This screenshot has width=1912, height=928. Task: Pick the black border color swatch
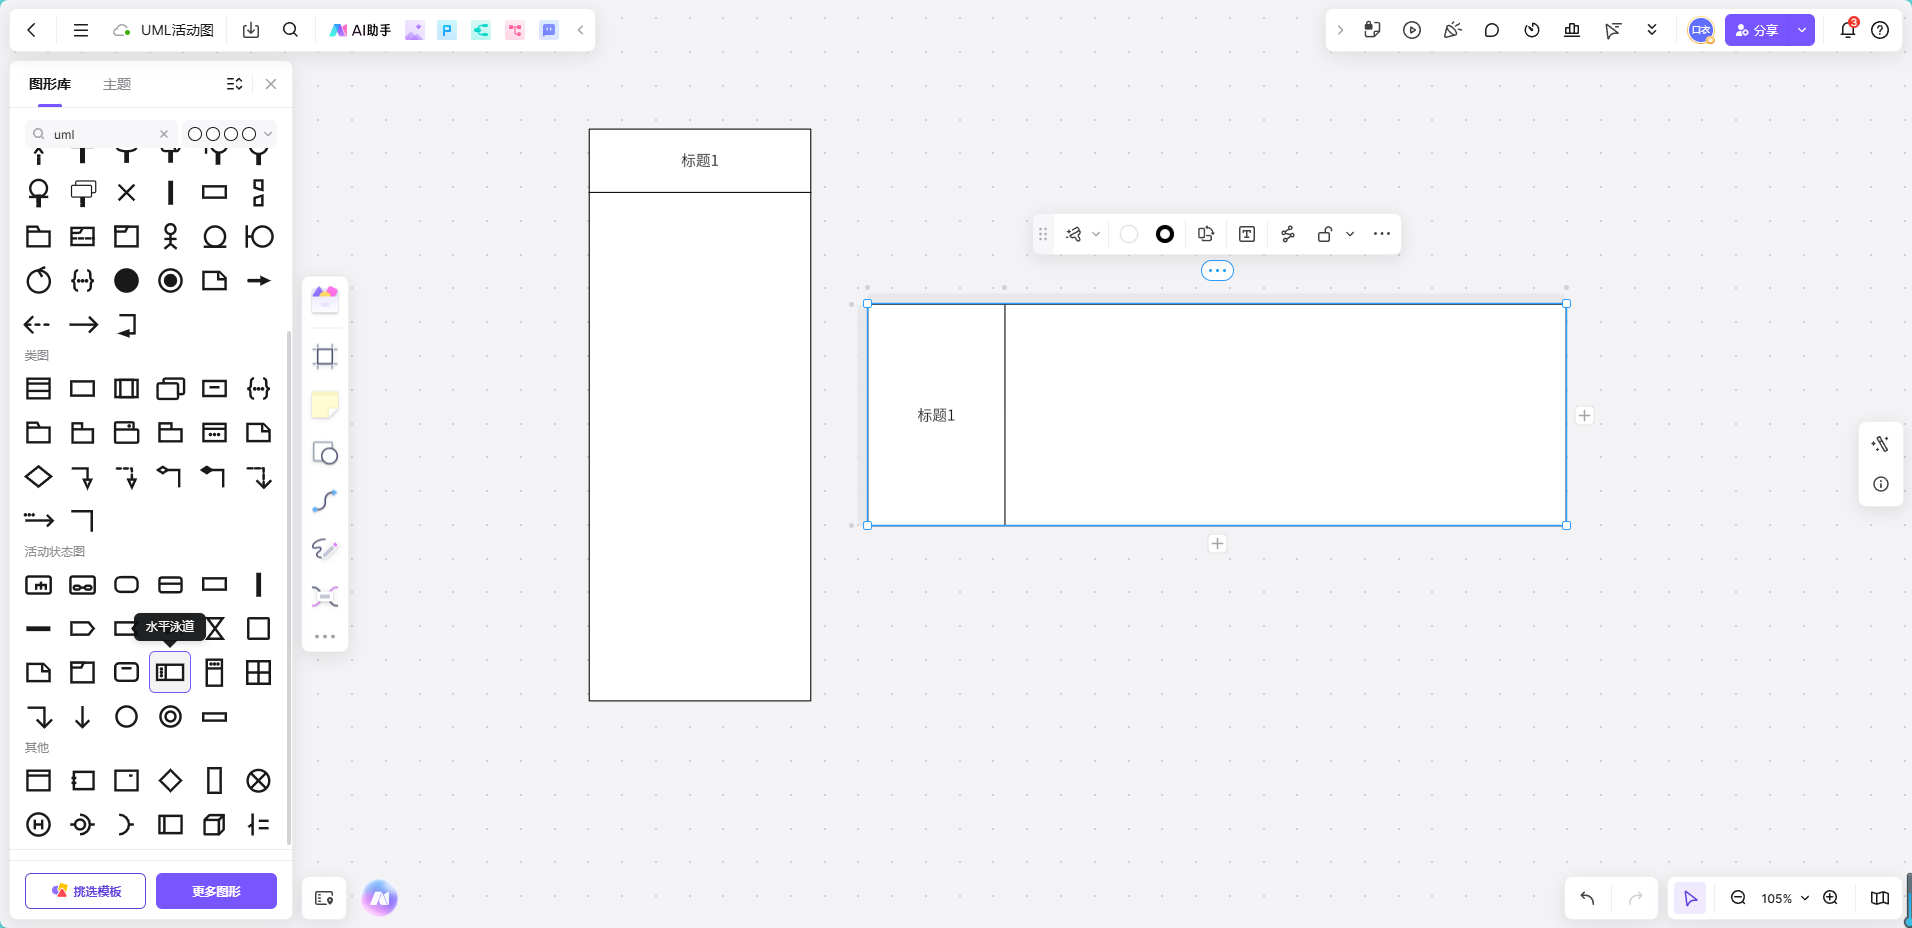[x=1165, y=234]
